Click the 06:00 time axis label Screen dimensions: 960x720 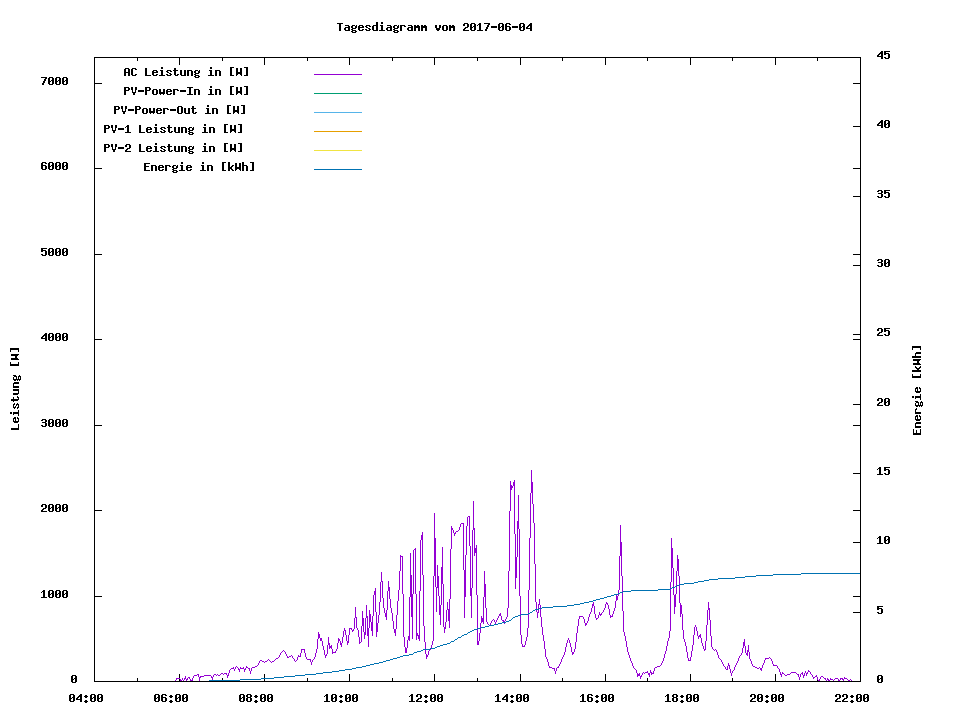click(171, 698)
